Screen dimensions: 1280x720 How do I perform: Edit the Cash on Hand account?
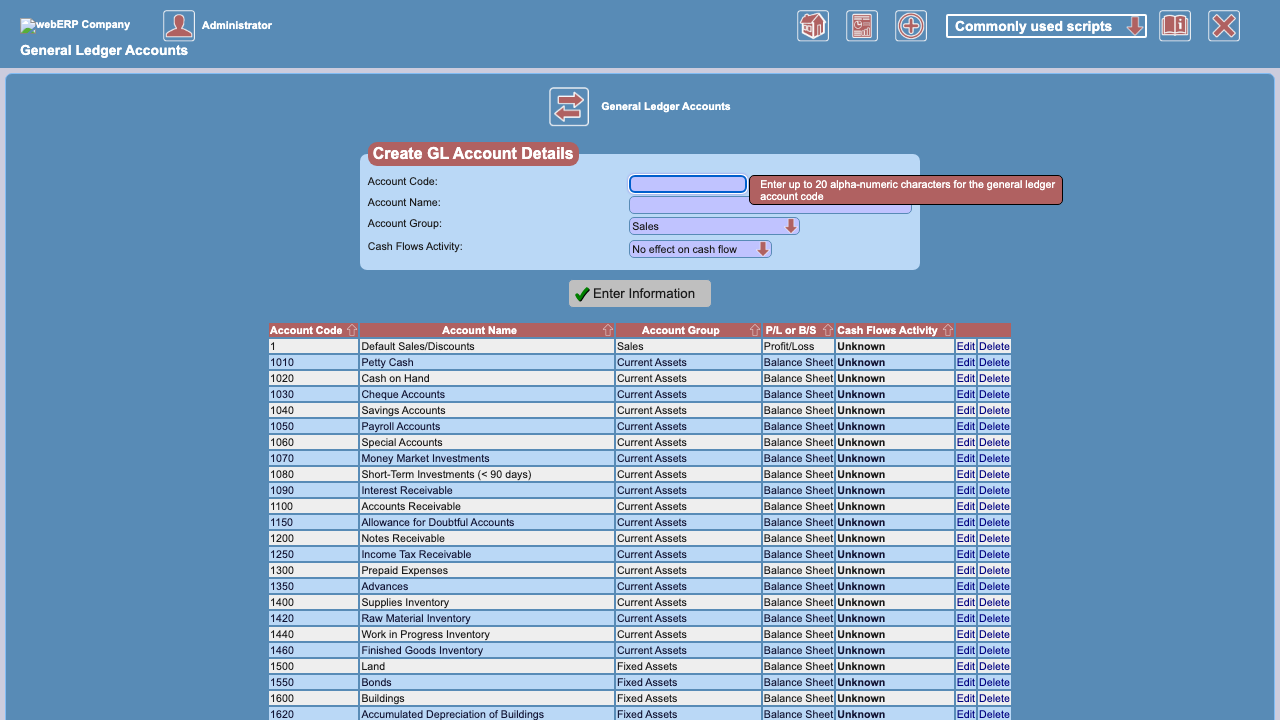(965, 378)
